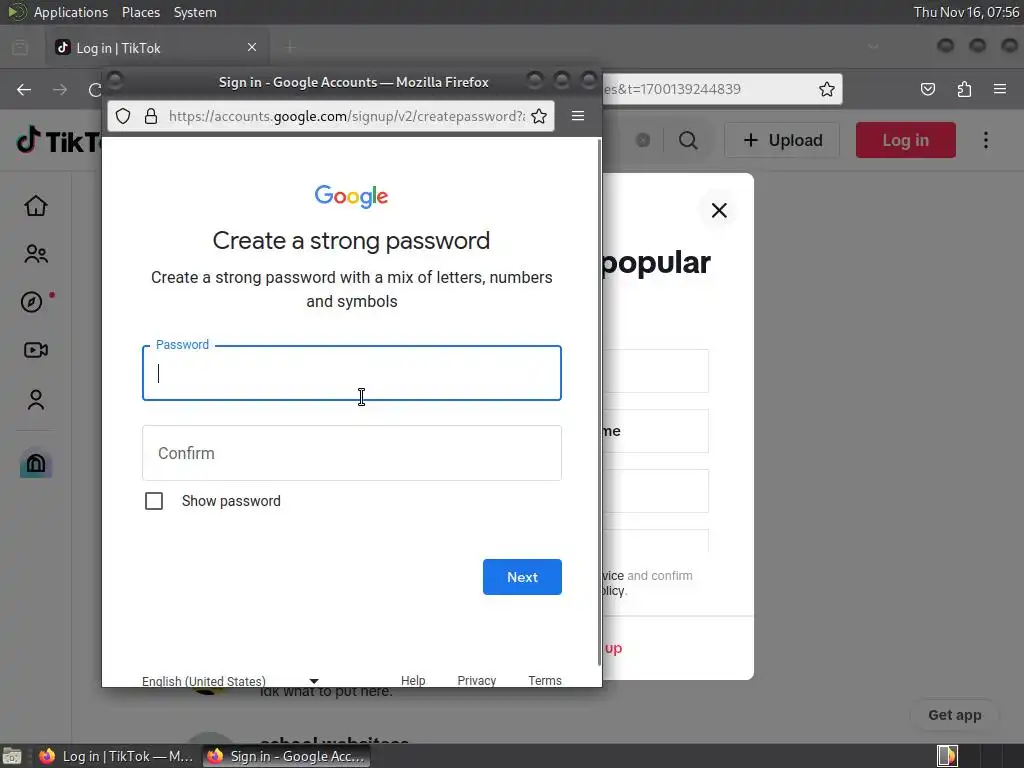Open the LIVE video camera icon
The height and width of the screenshot is (768, 1024).
click(36, 350)
